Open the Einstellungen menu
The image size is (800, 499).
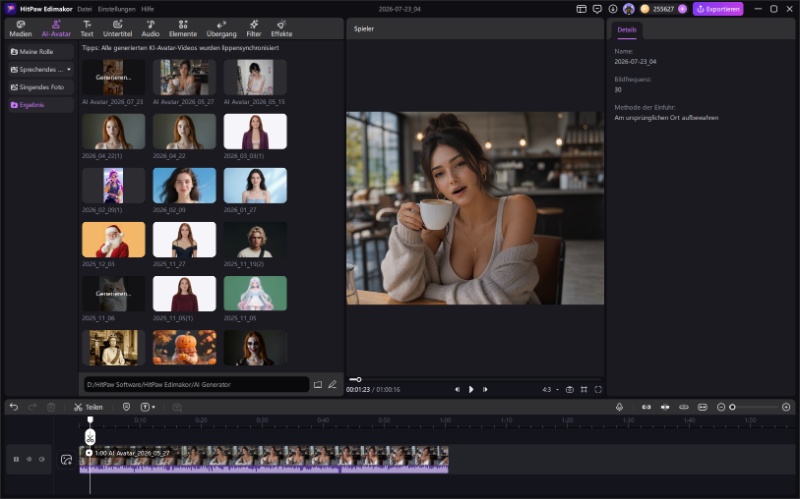[x=117, y=9]
